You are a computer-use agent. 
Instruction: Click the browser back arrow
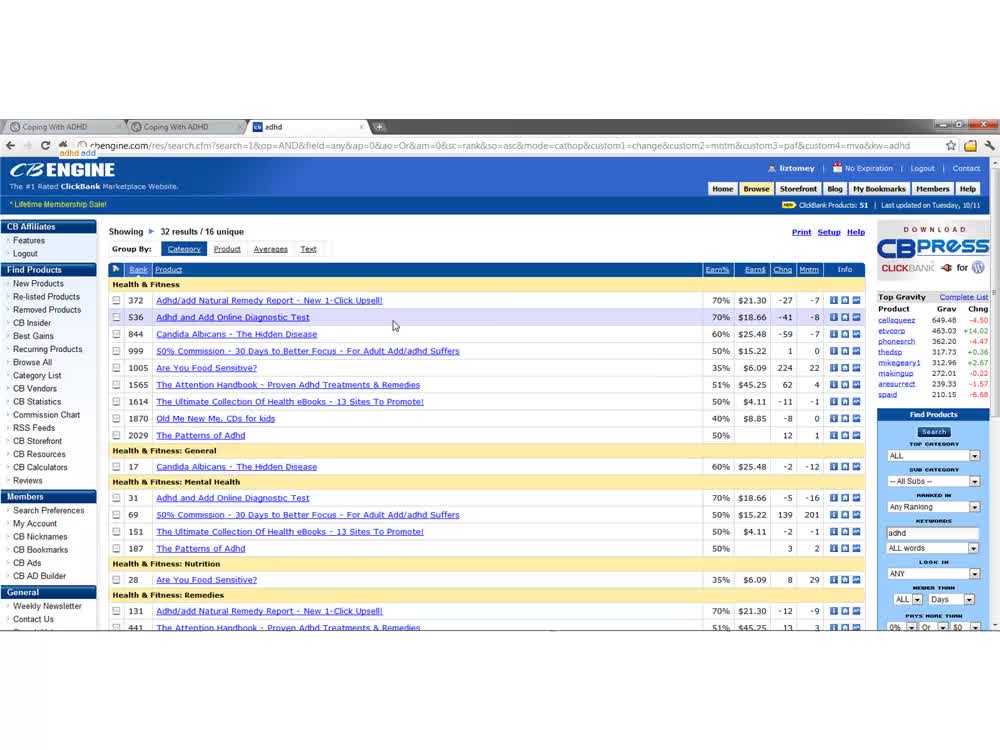click(x=10, y=145)
